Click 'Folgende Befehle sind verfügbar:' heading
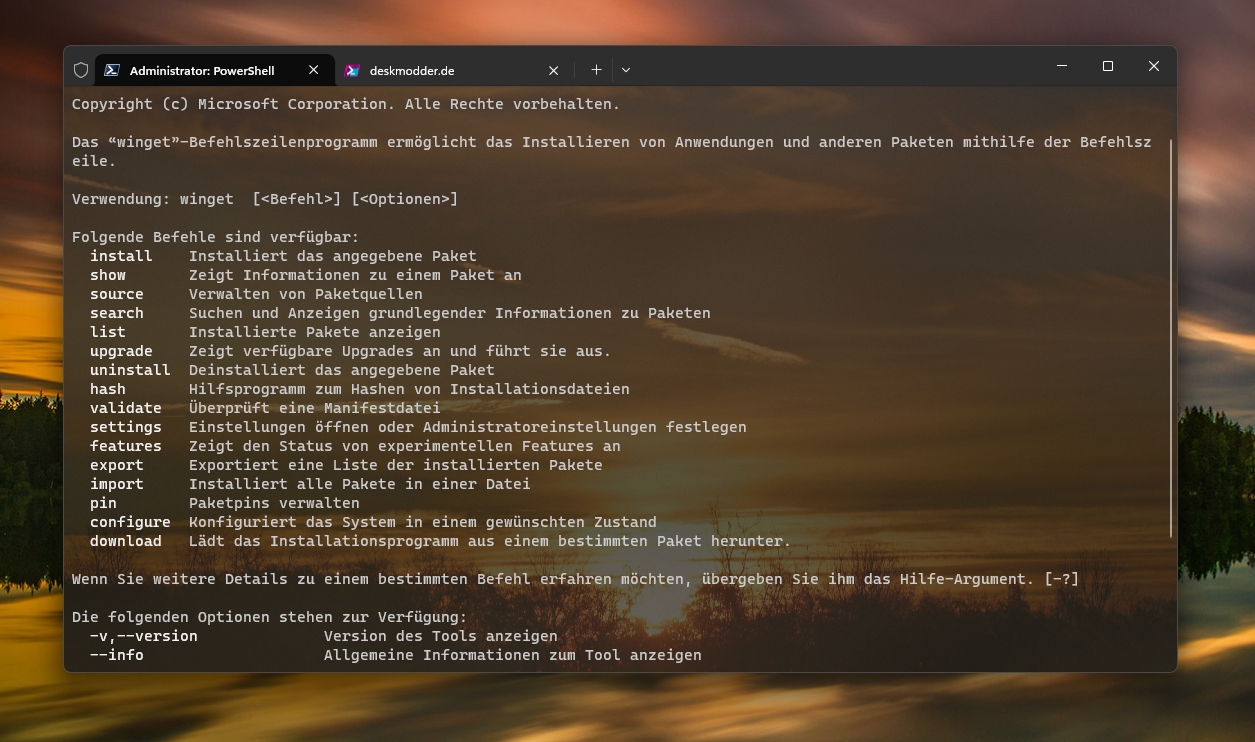The height and width of the screenshot is (742, 1255). pos(216,237)
